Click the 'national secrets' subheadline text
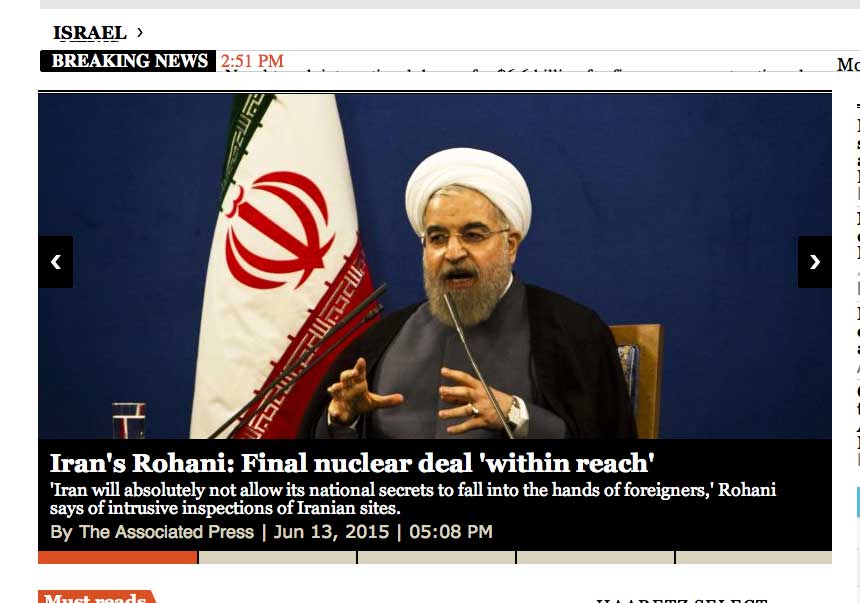860x603 pixels. coord(412,498)
